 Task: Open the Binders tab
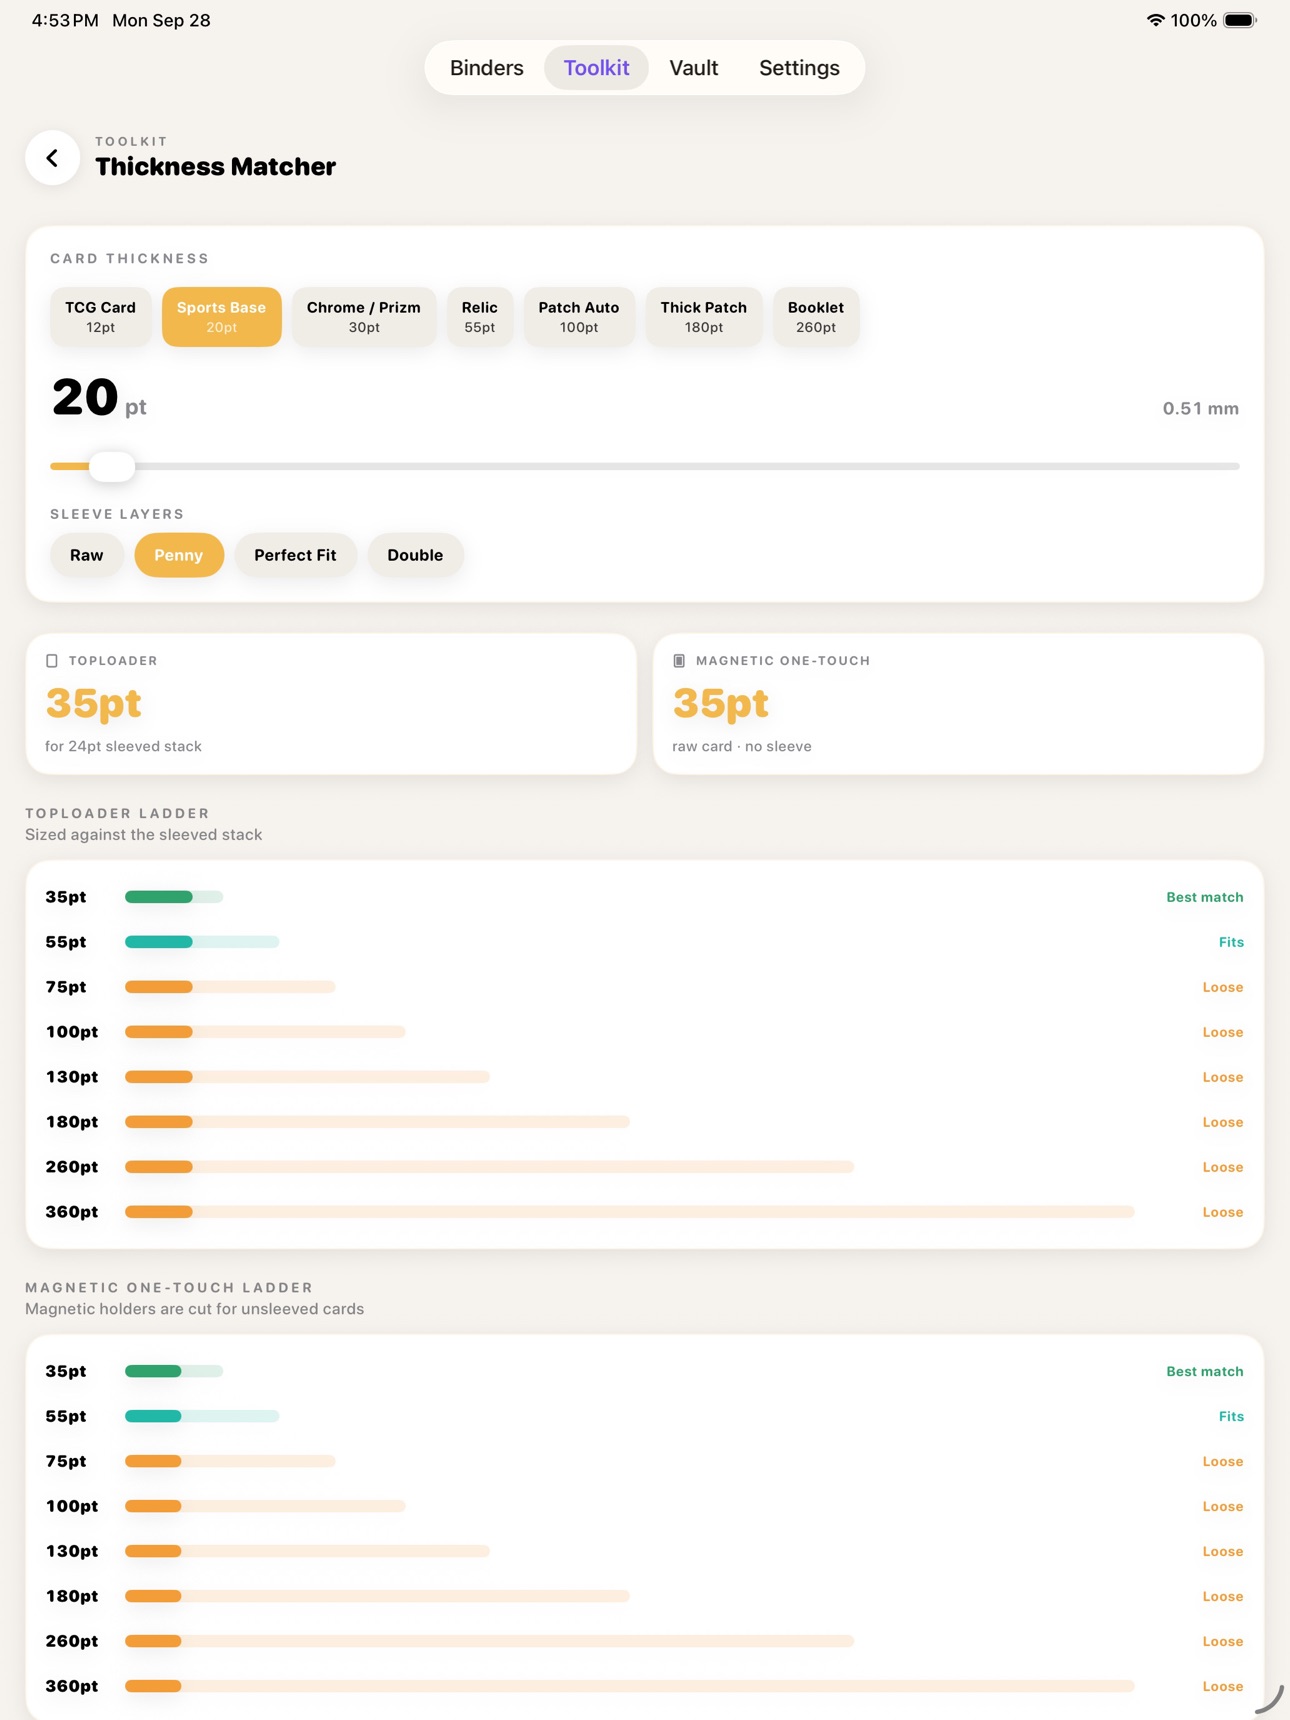point(486,68)
